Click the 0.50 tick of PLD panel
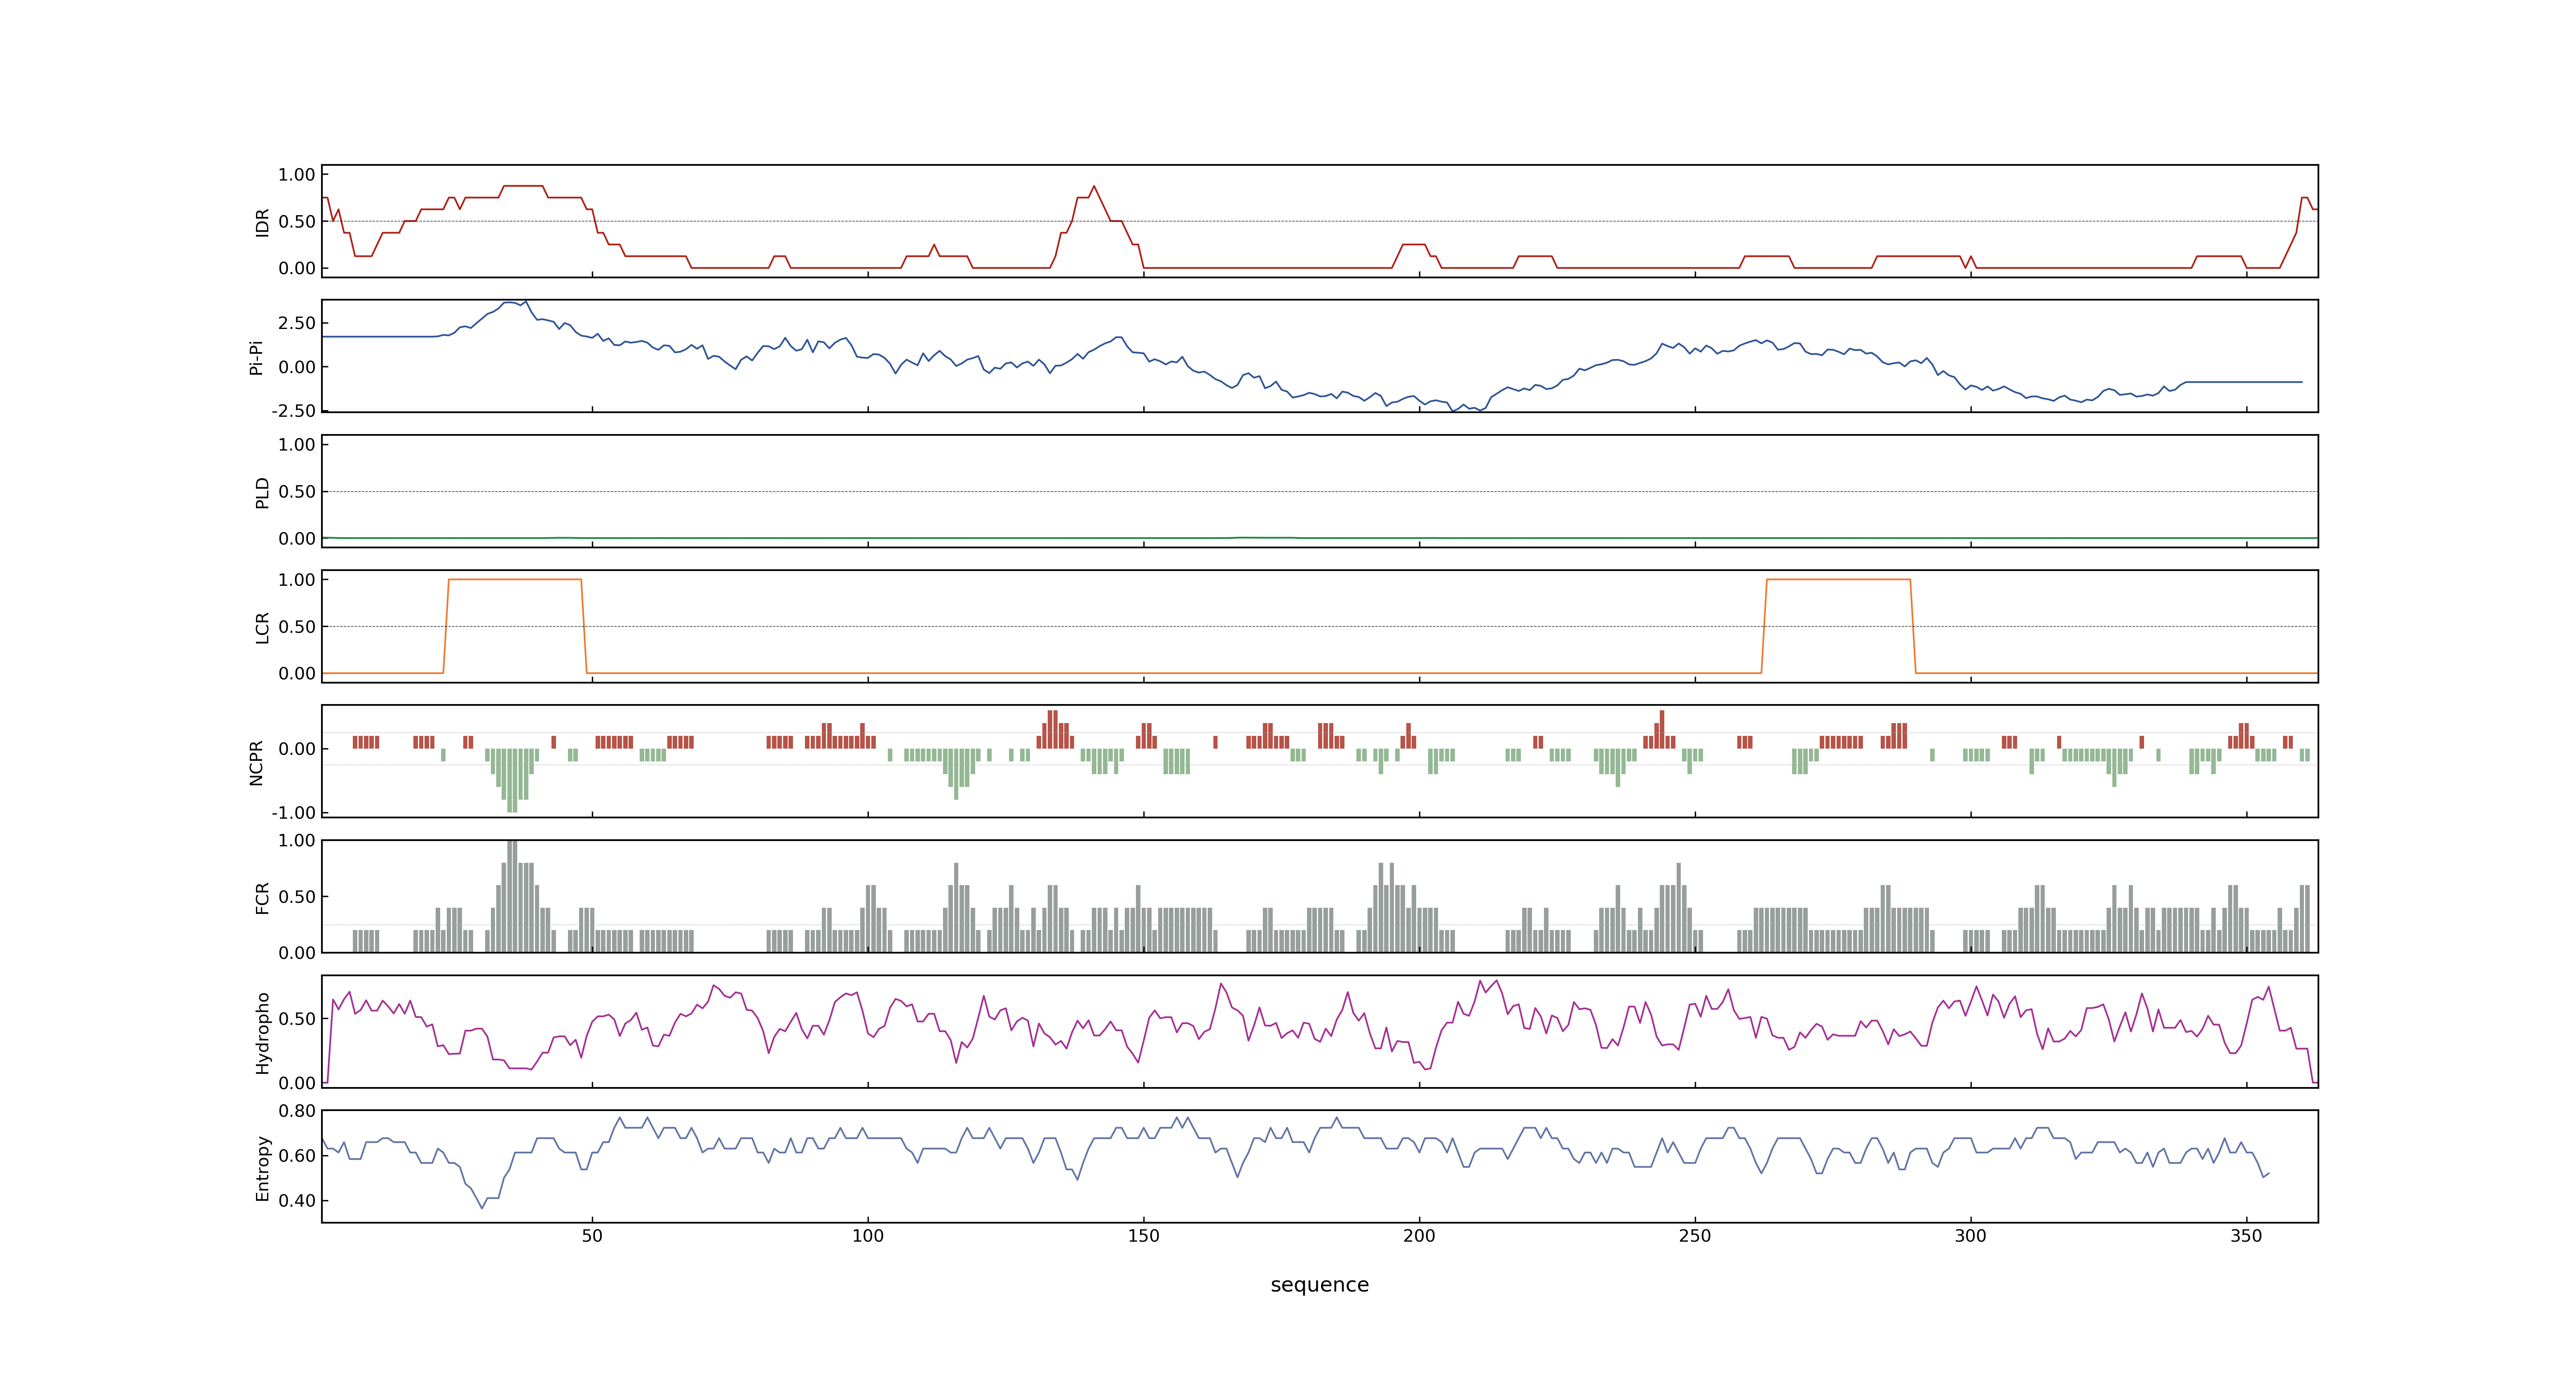Viewport: 2576px width, 1374px height. pos(297,492)
